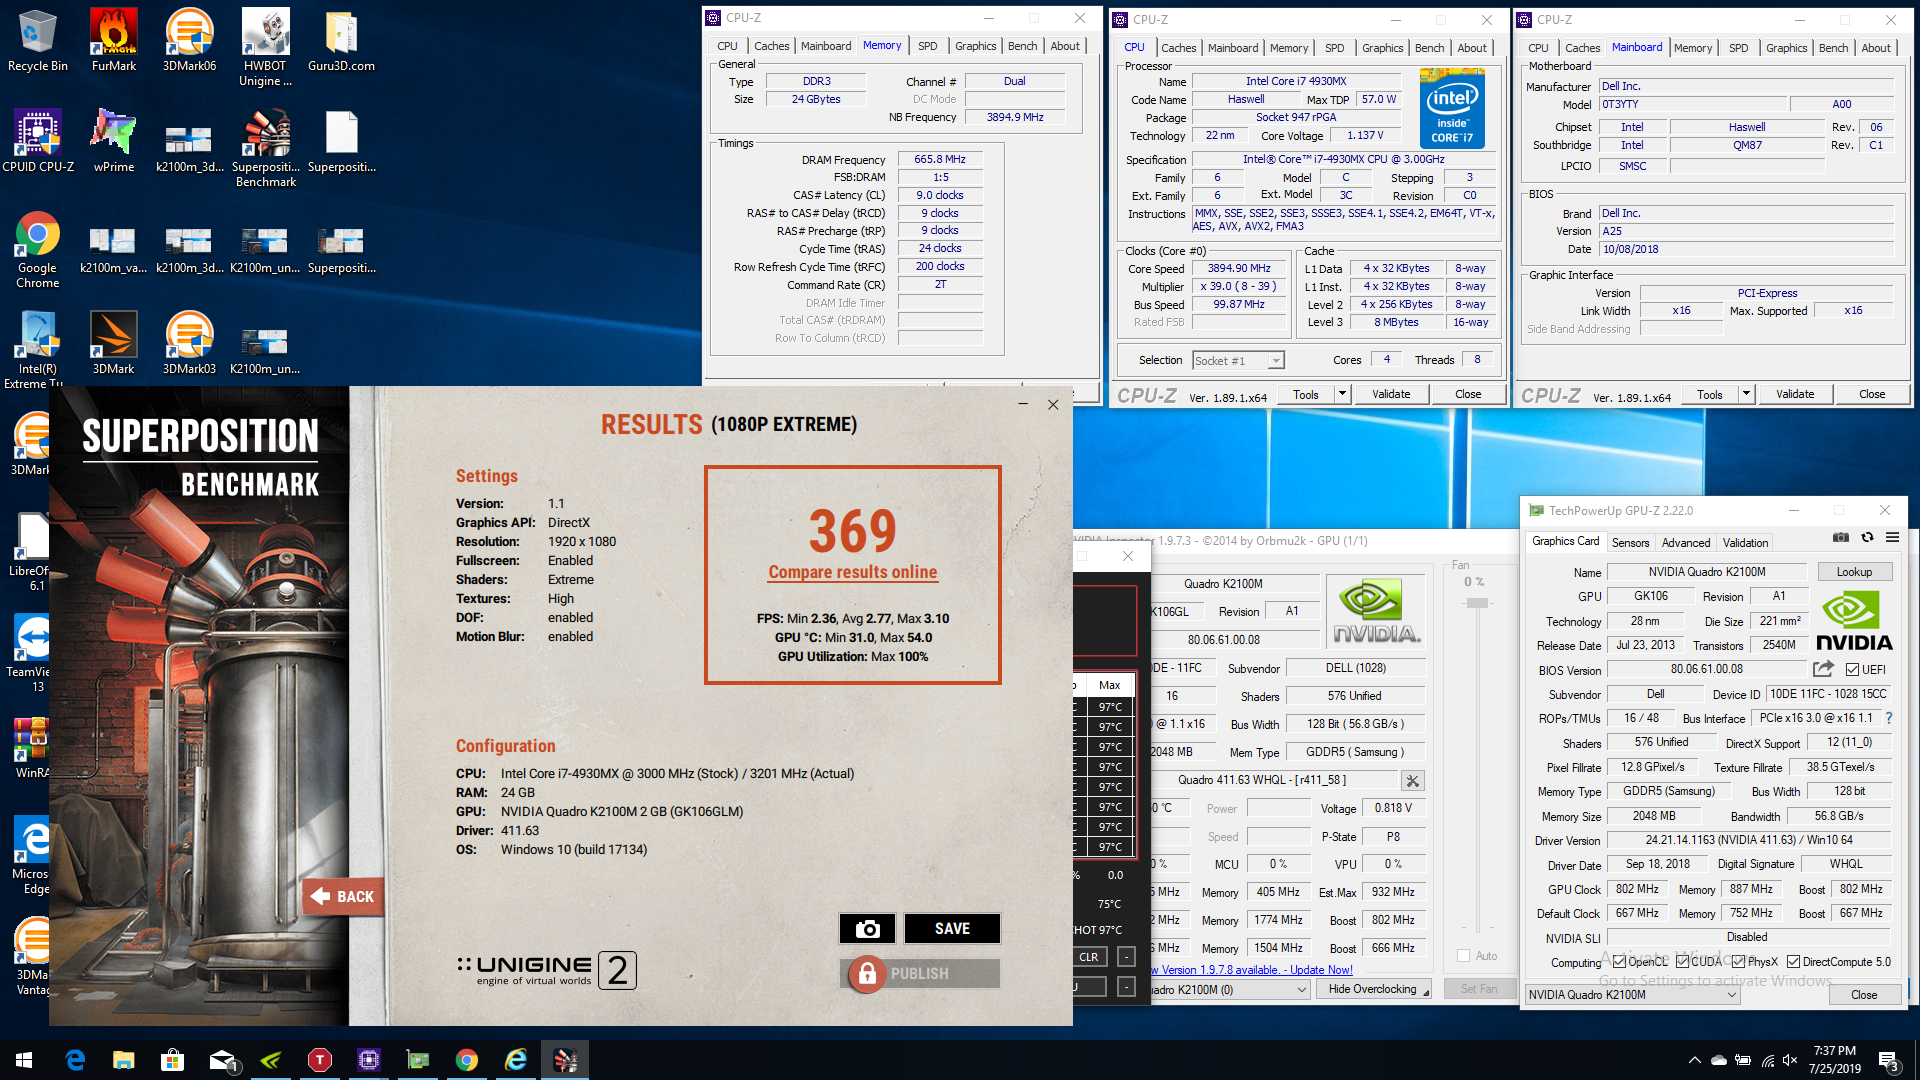Open Chrome from the taskbar
The width and height of the screenshot is (1920, 1080).
(x=467, y=1060)
